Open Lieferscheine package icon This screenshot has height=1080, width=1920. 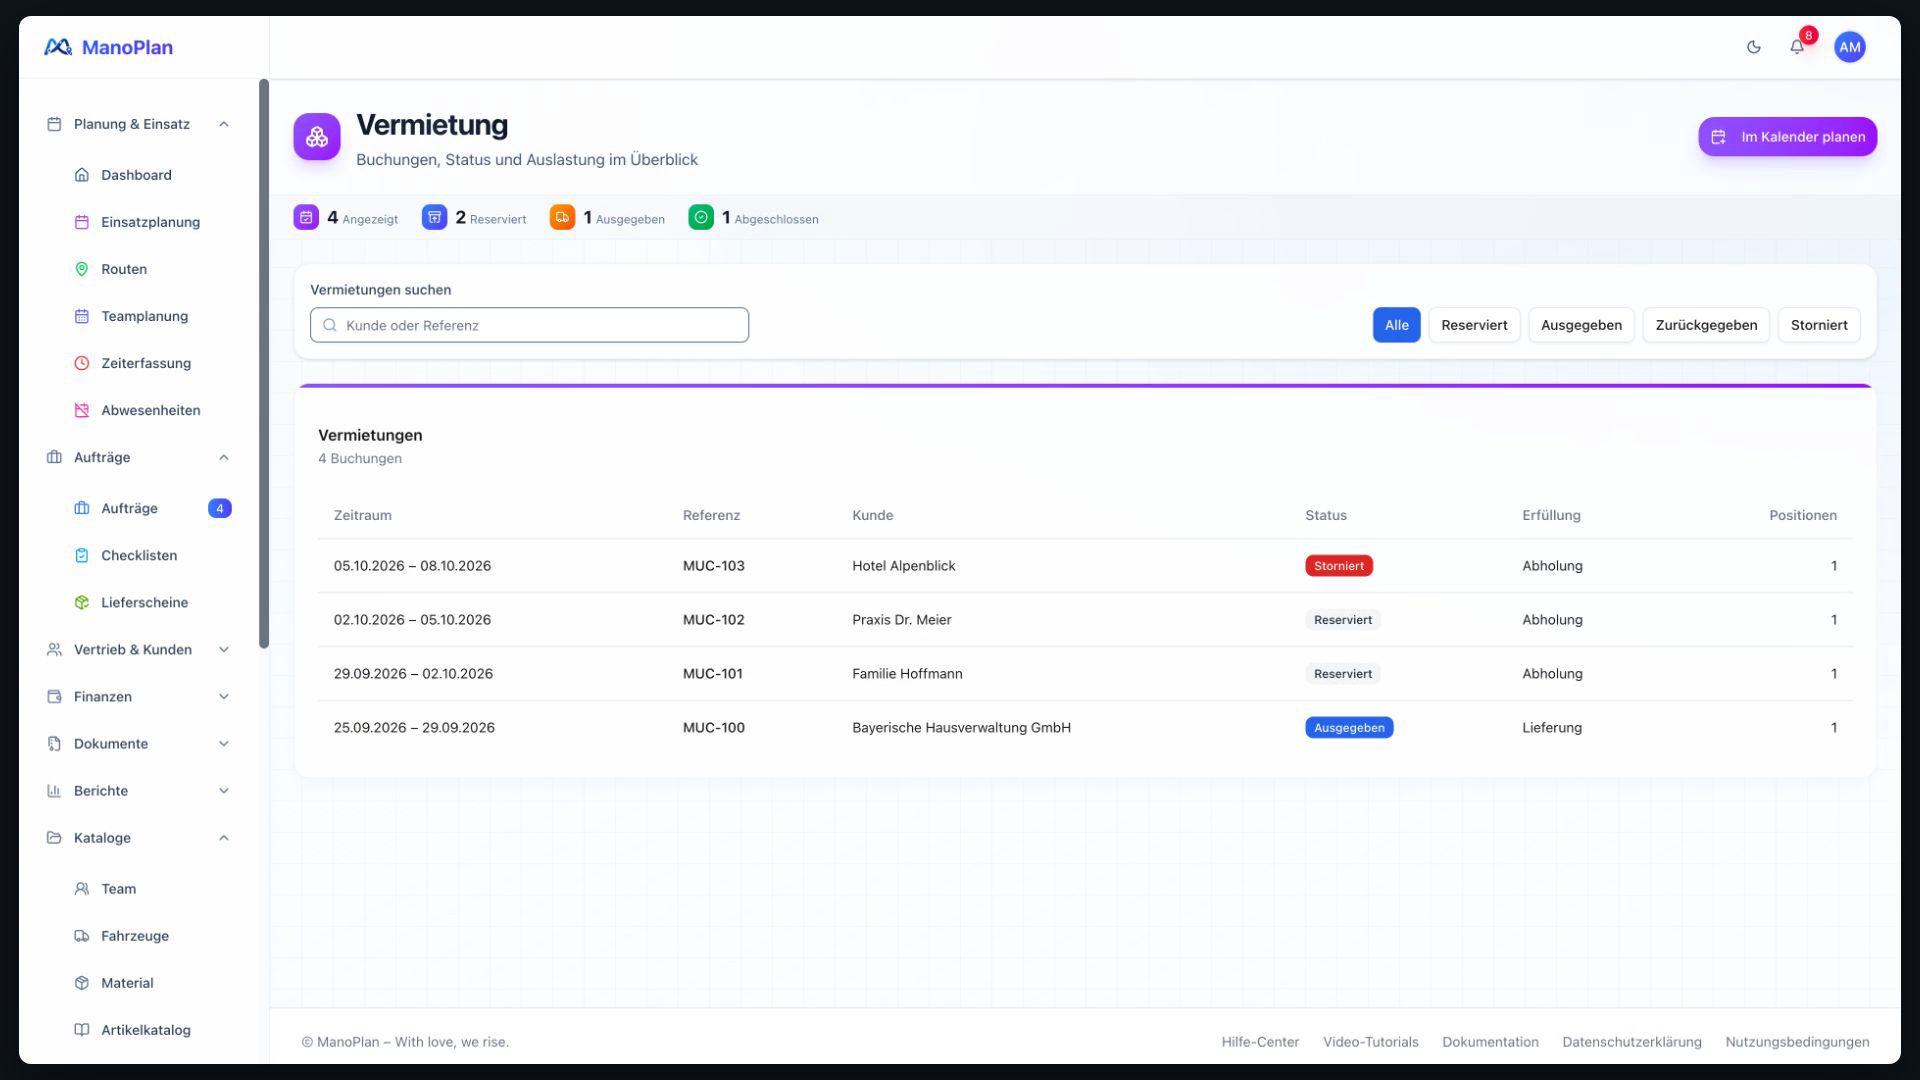pos(82,602)
